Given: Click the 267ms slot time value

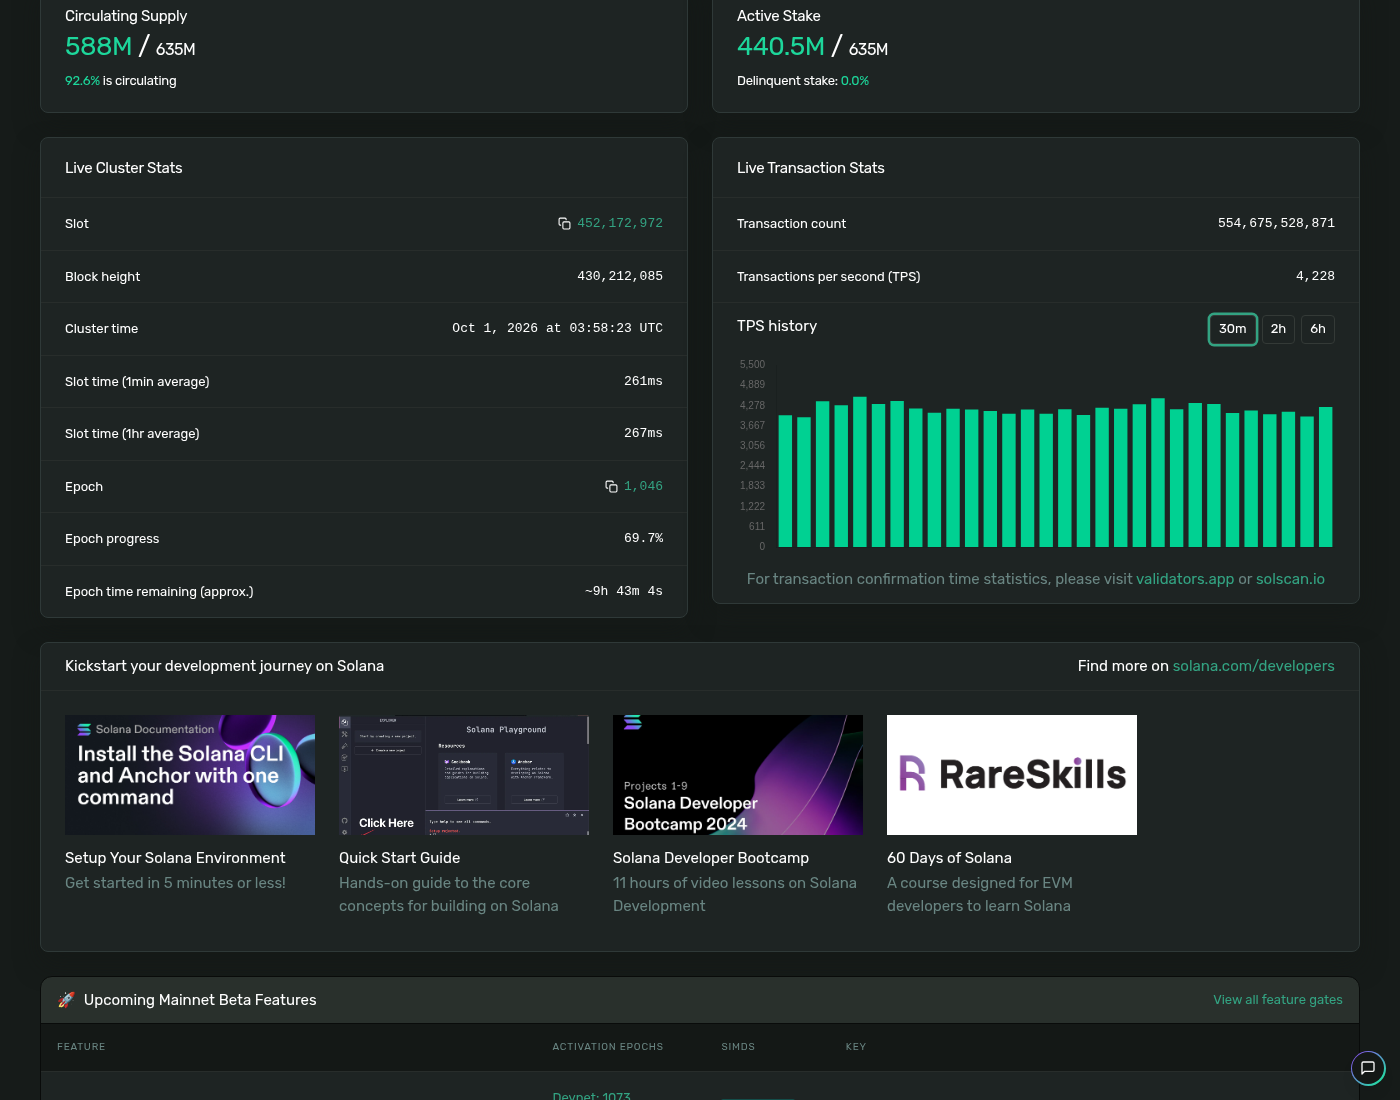Looking at the screenshot, I should (643, 433).
